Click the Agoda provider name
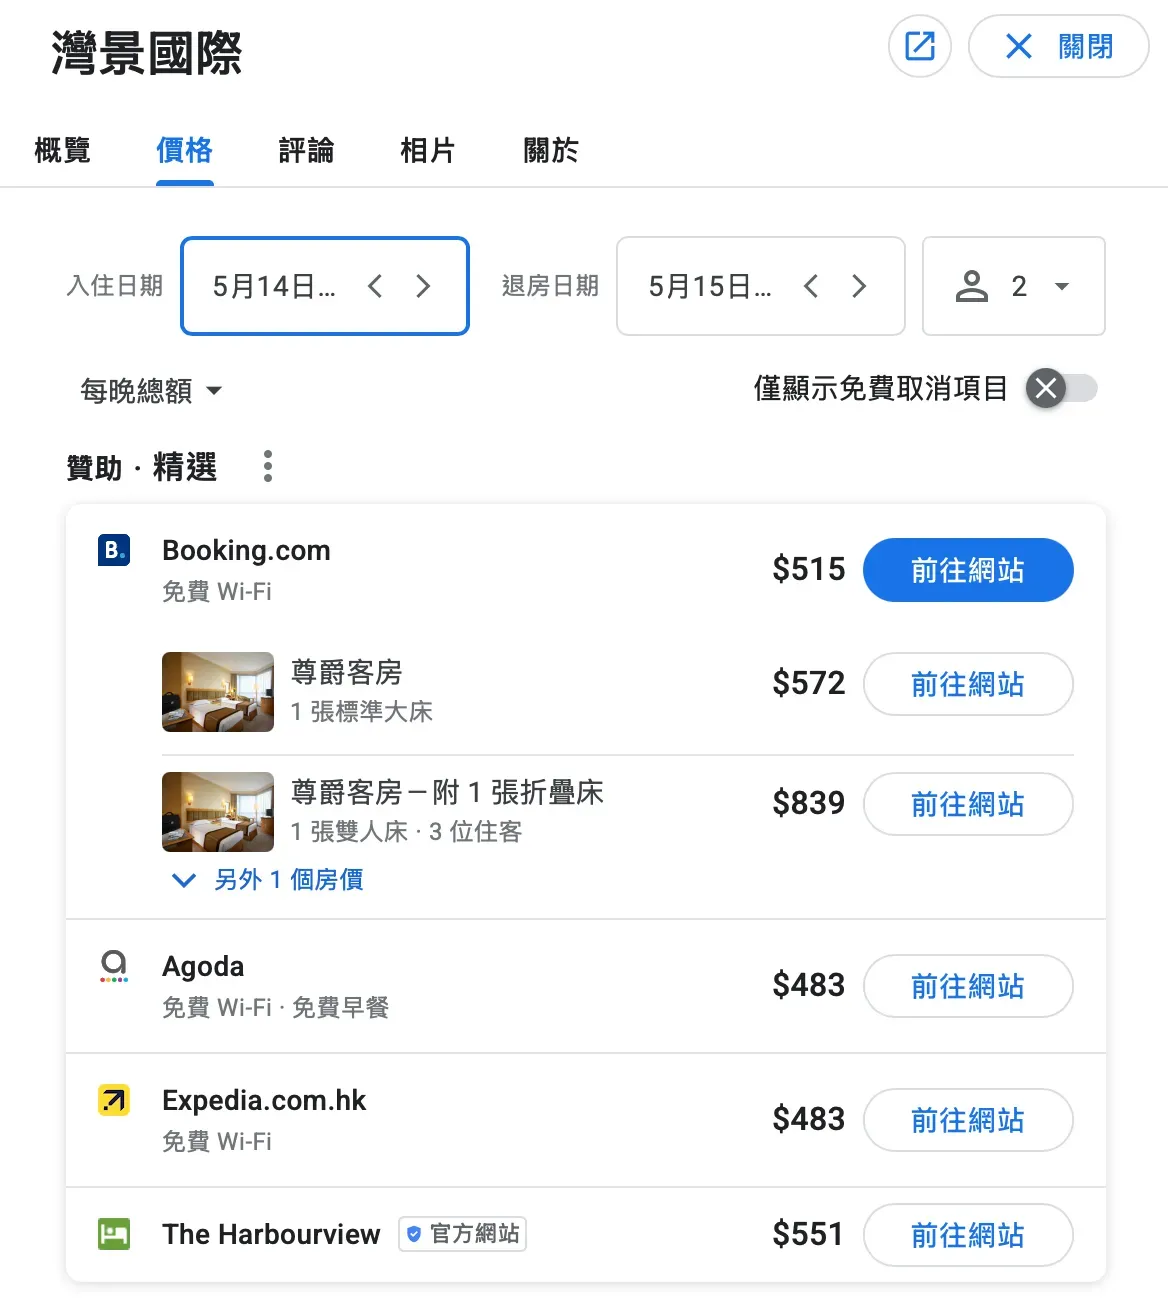The image size is (1168, 1304). click(x=203, y=967)
